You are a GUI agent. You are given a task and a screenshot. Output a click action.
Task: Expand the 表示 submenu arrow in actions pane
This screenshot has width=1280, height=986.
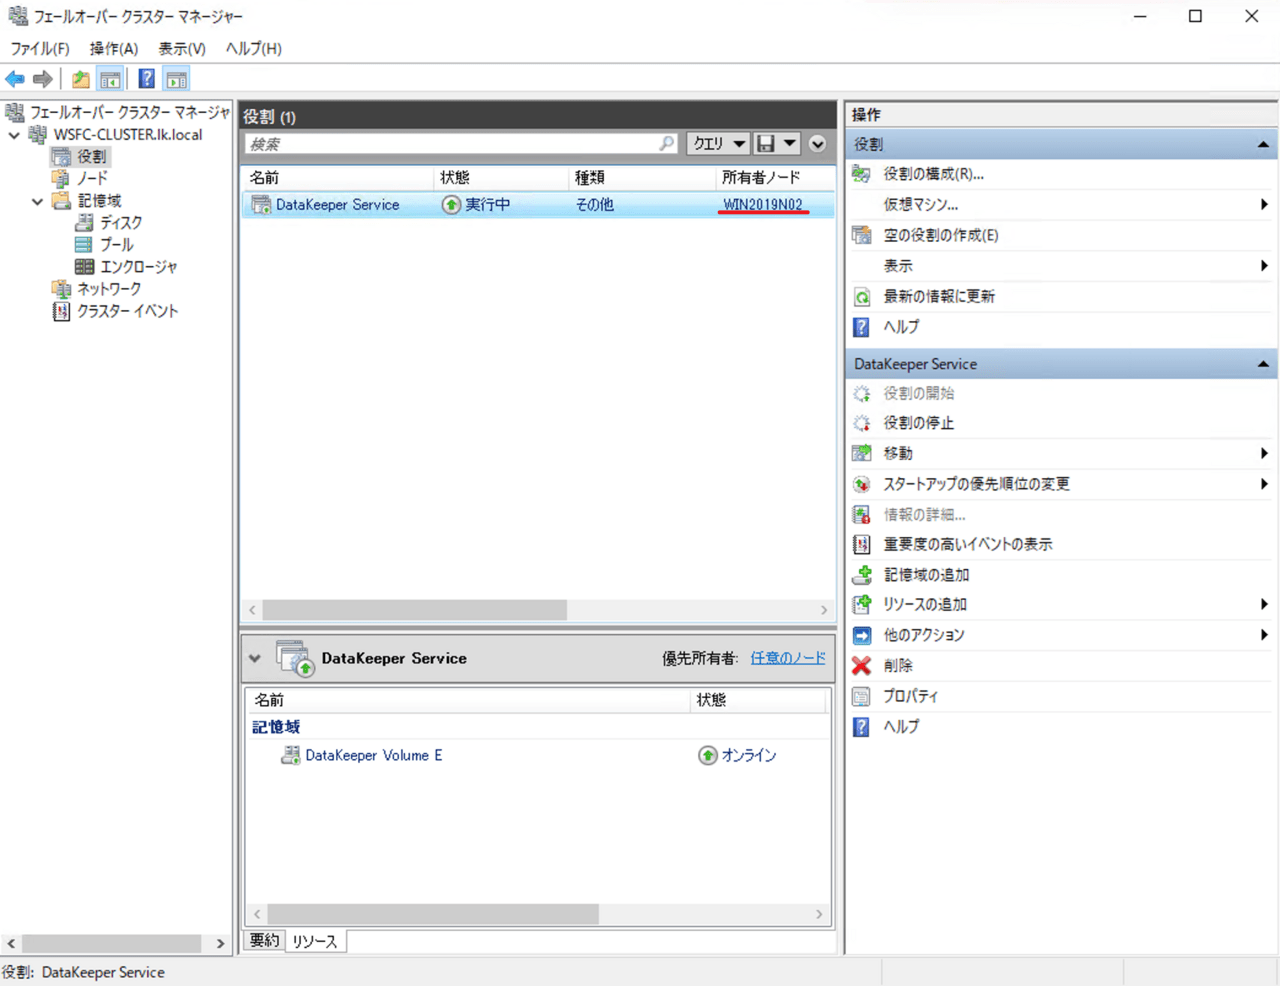pos(1264,266)
